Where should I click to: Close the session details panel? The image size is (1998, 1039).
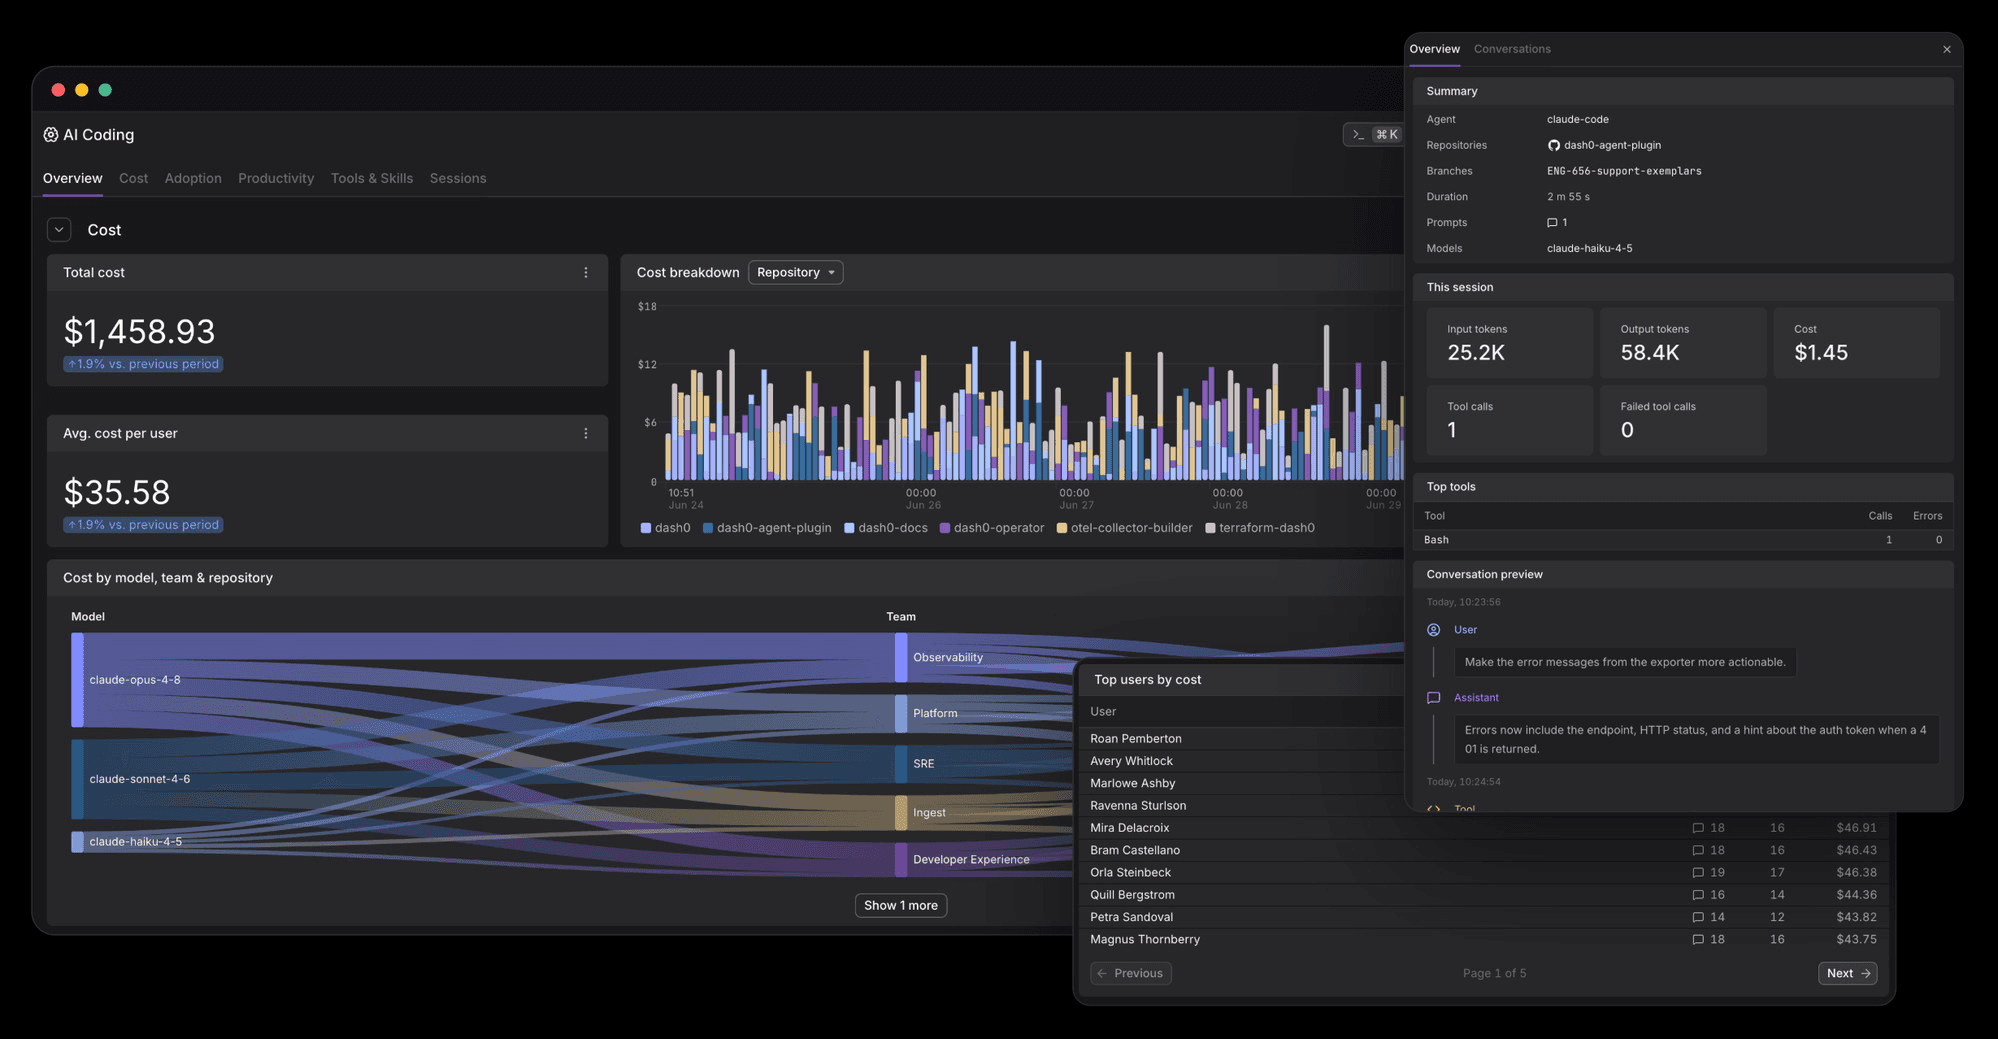pyautogui.click(x=1947, y=49)
